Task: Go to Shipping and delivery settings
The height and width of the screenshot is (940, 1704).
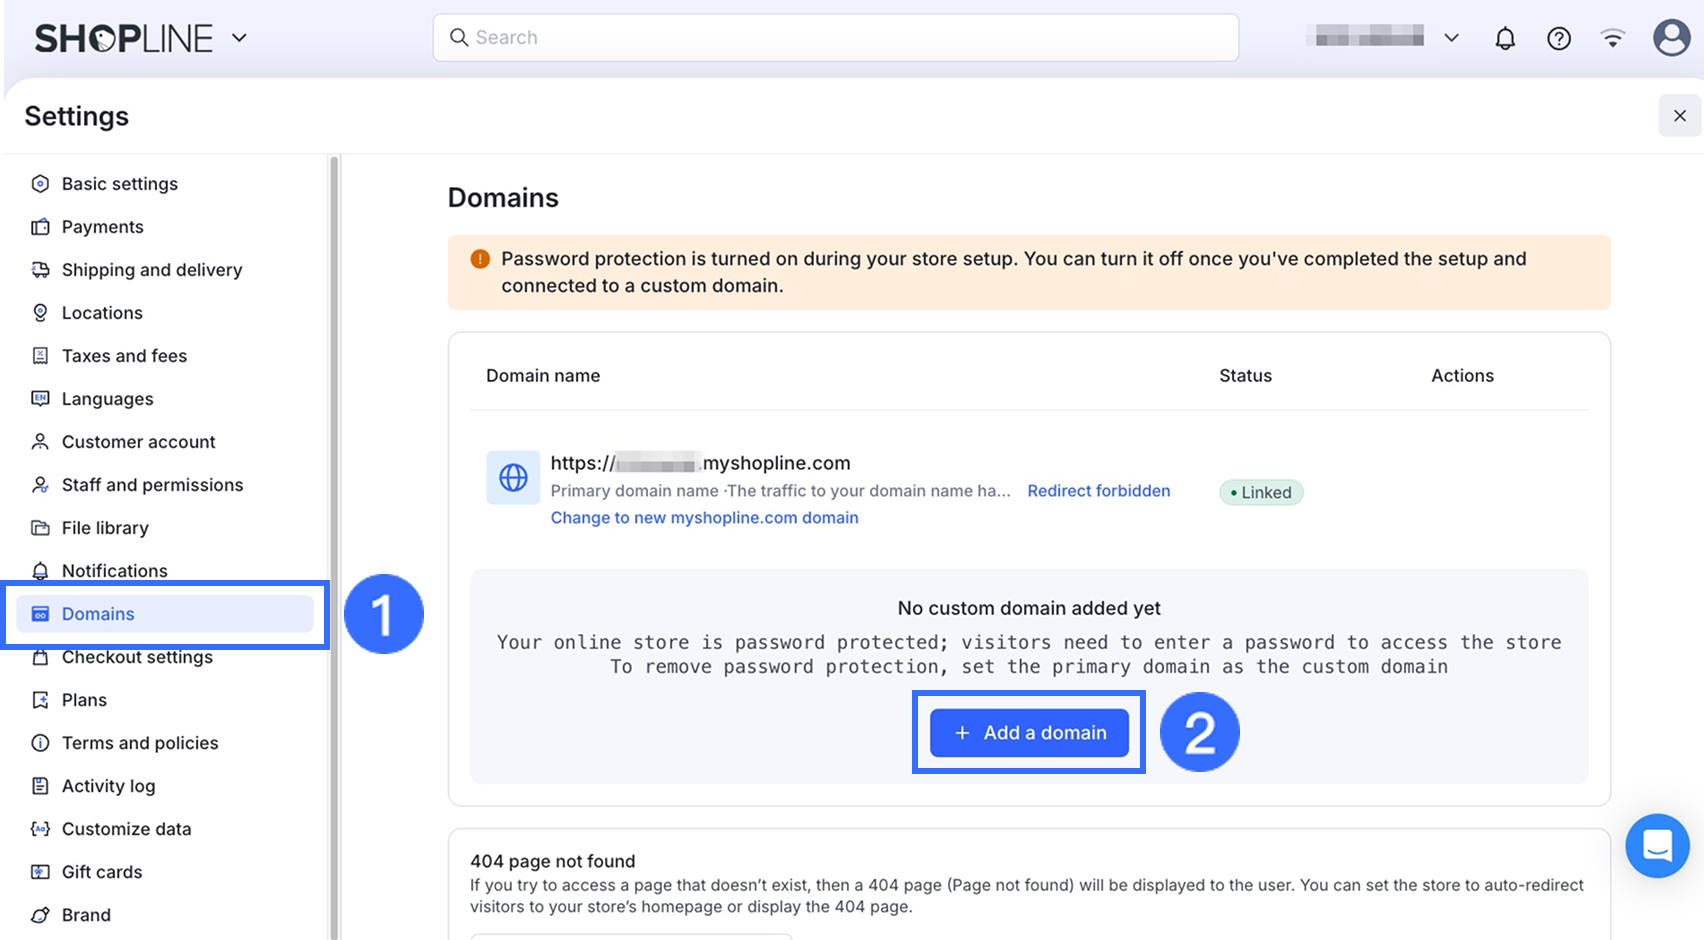Action: coord(151,270)
